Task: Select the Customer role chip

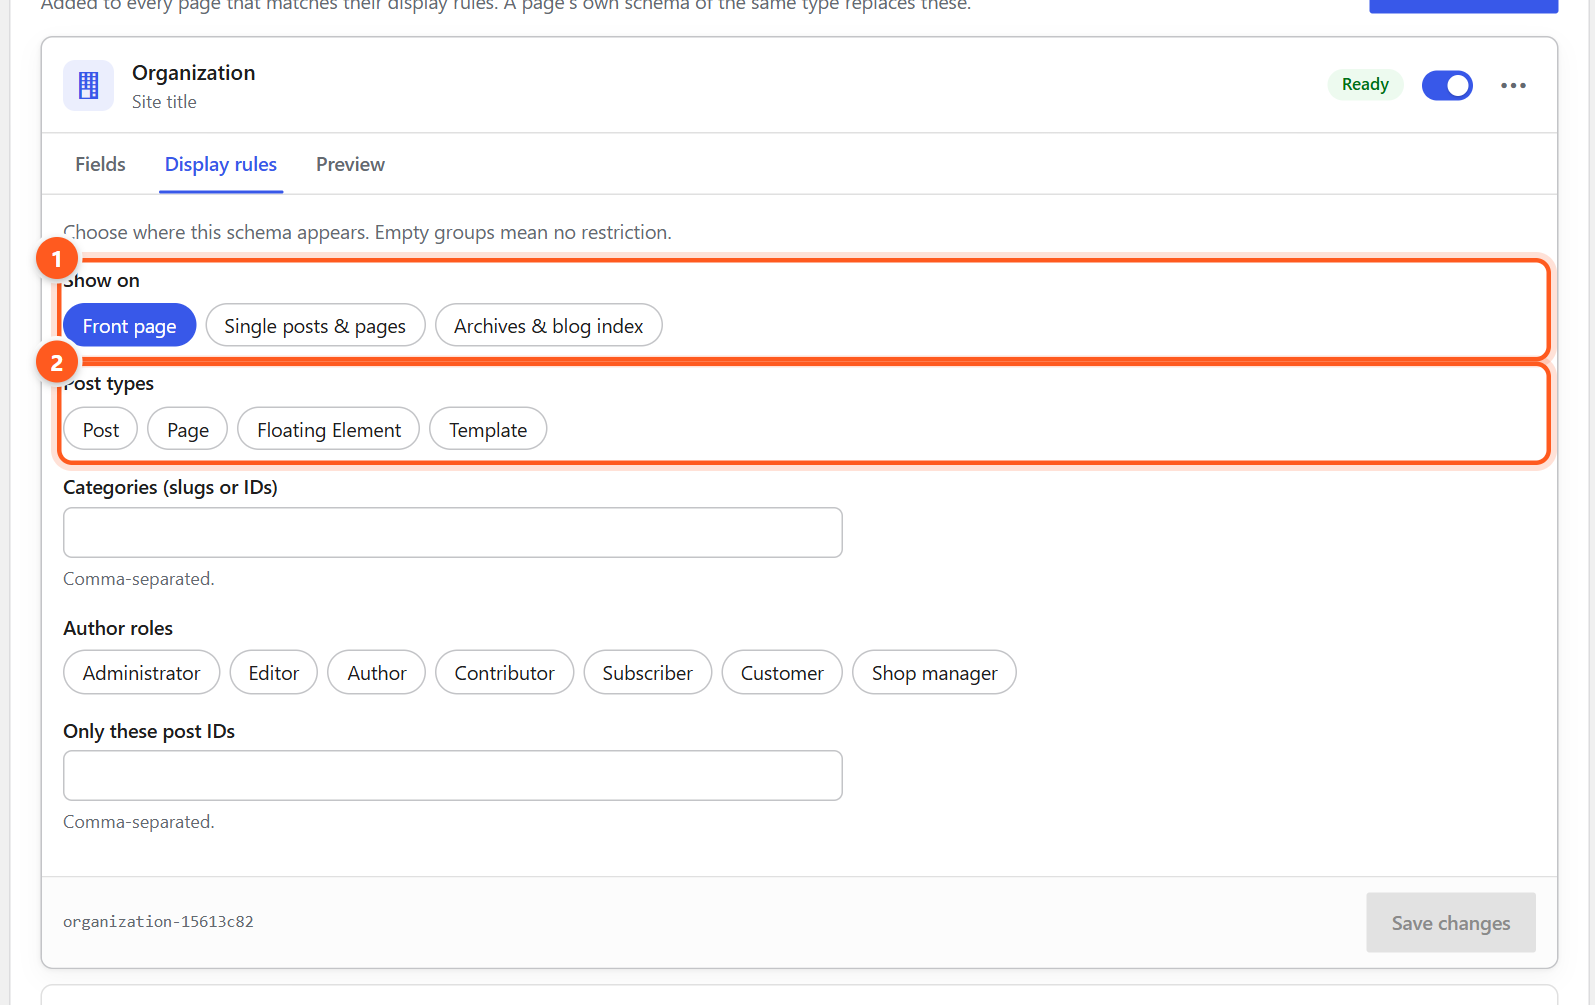Action: 782,673
